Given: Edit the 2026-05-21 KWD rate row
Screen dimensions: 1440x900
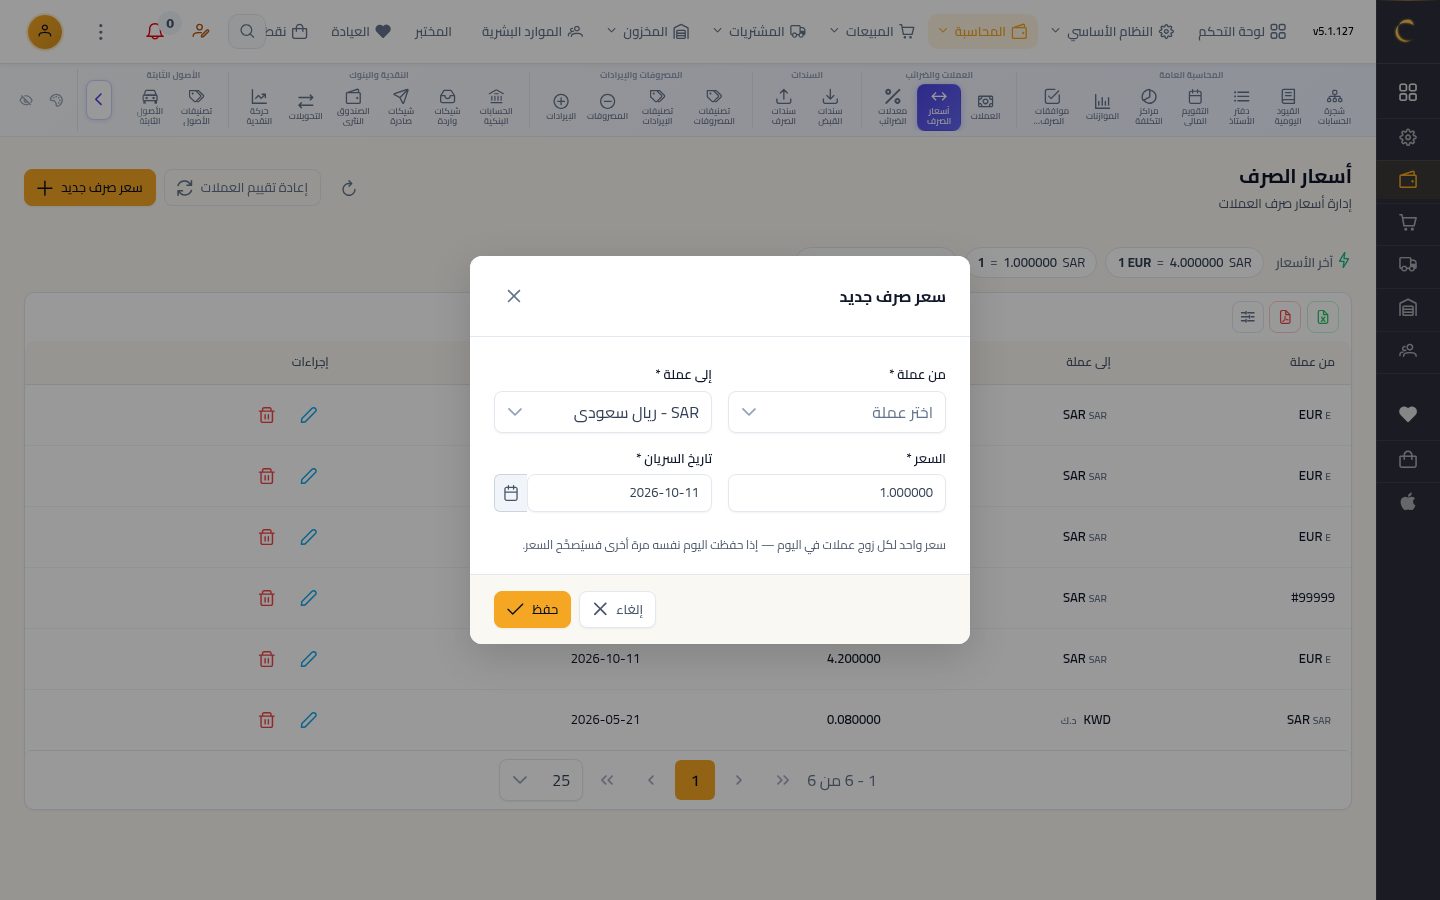Looking at the screenshot, I should [309, 720].
